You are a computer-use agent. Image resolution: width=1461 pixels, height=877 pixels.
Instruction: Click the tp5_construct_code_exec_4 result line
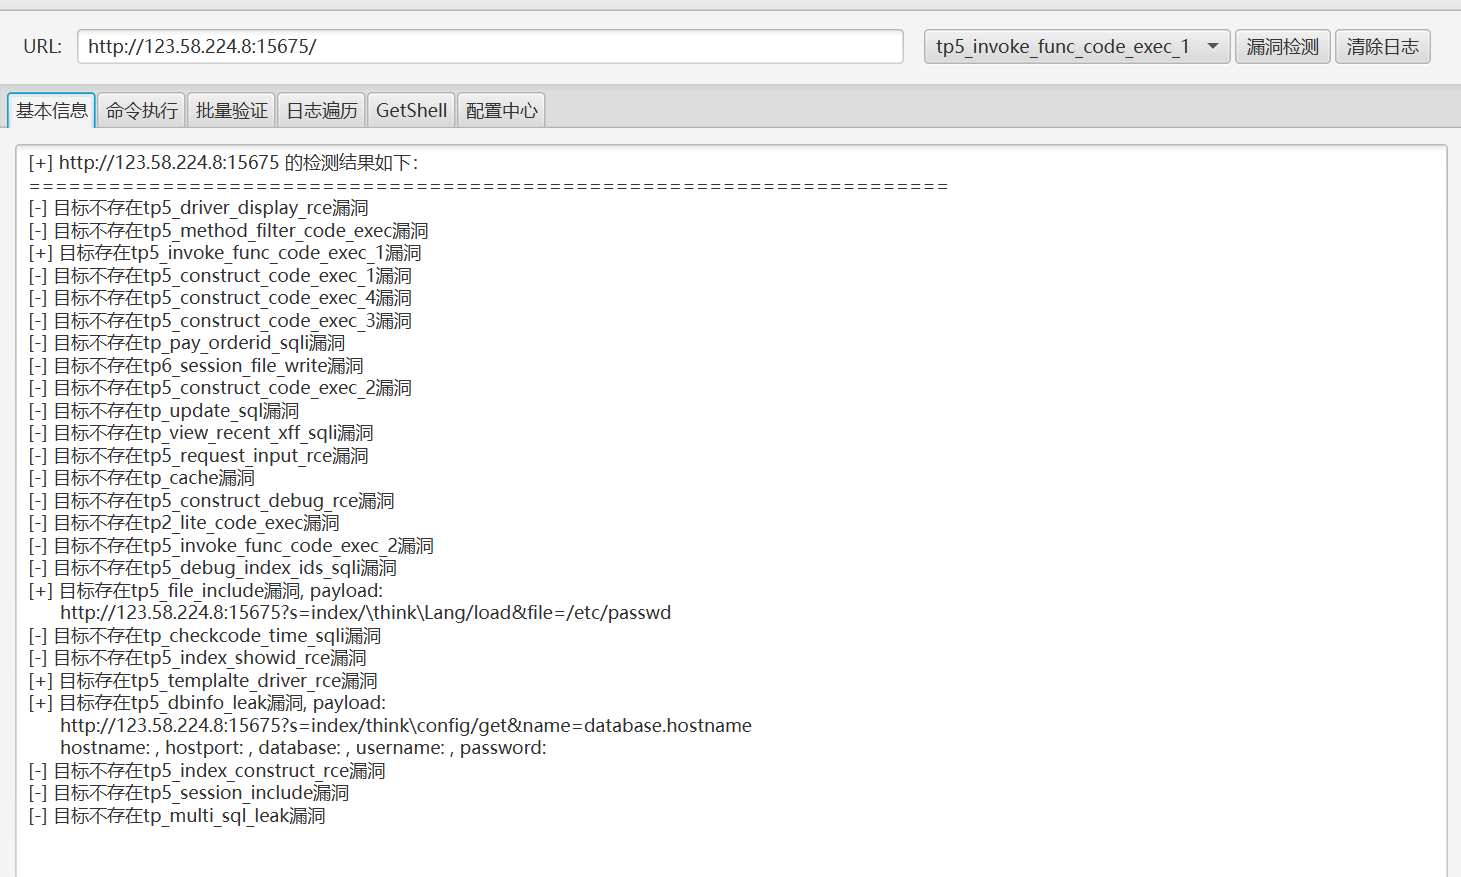pos(220,298)
